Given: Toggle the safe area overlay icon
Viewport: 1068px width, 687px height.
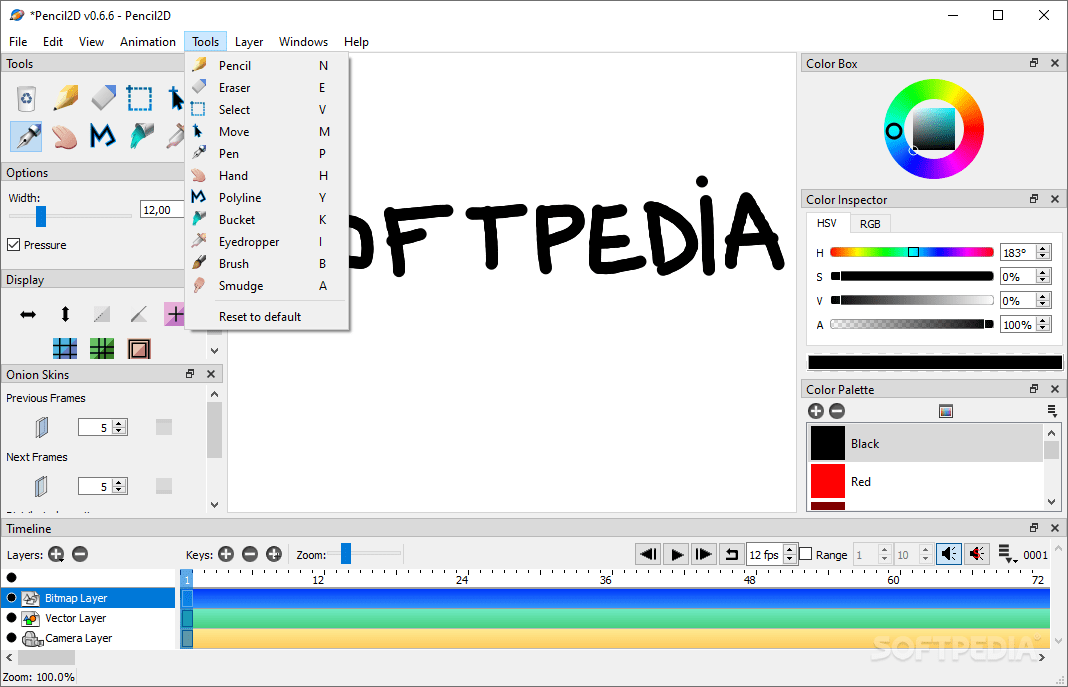Looking at the screenshot, I should click(x=139, y=349).
